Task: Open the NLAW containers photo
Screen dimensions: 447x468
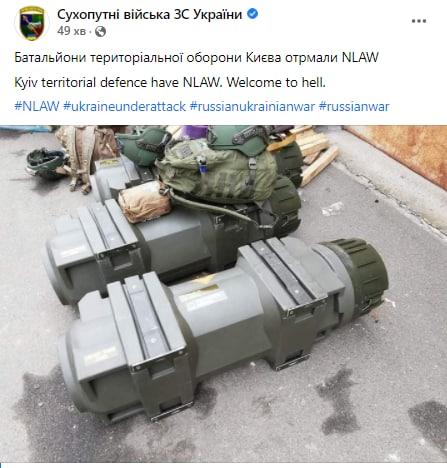Action: click(223, 294)
